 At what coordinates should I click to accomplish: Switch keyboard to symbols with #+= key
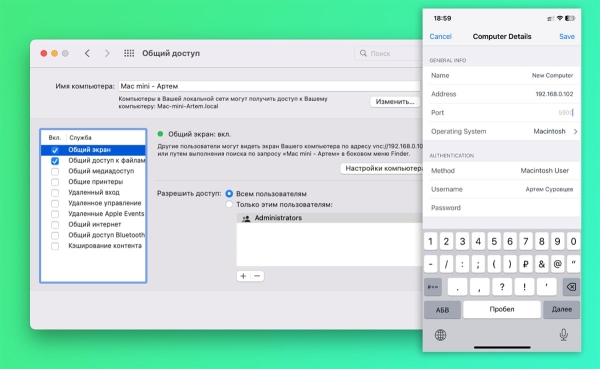433,287
